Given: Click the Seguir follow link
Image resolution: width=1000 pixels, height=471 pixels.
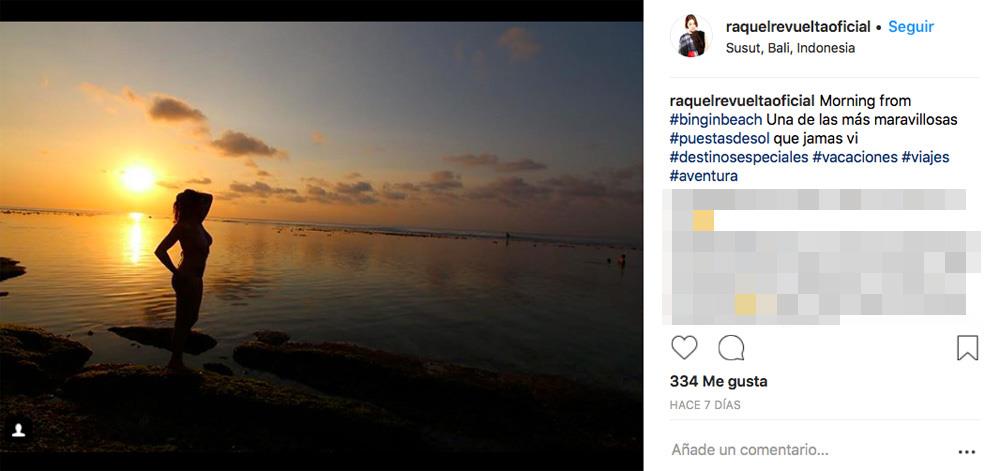Looking at the screenshot, I should point(910,27).
